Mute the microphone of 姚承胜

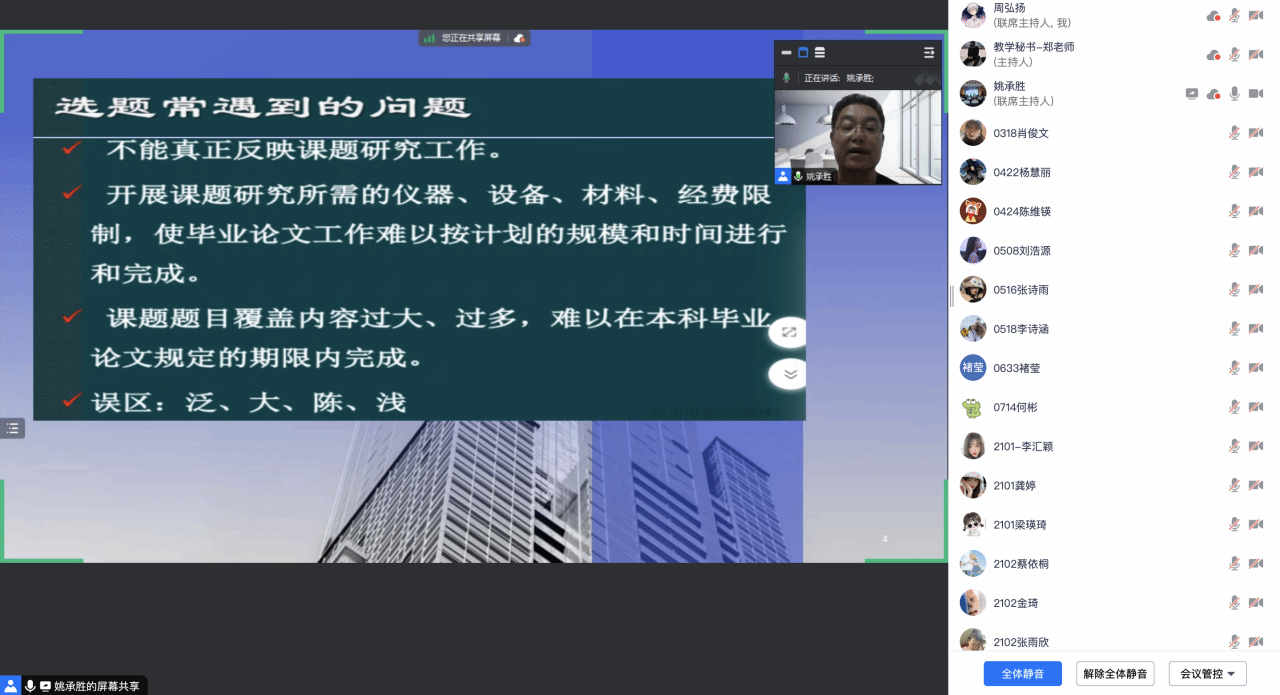tap(1234, 93)
